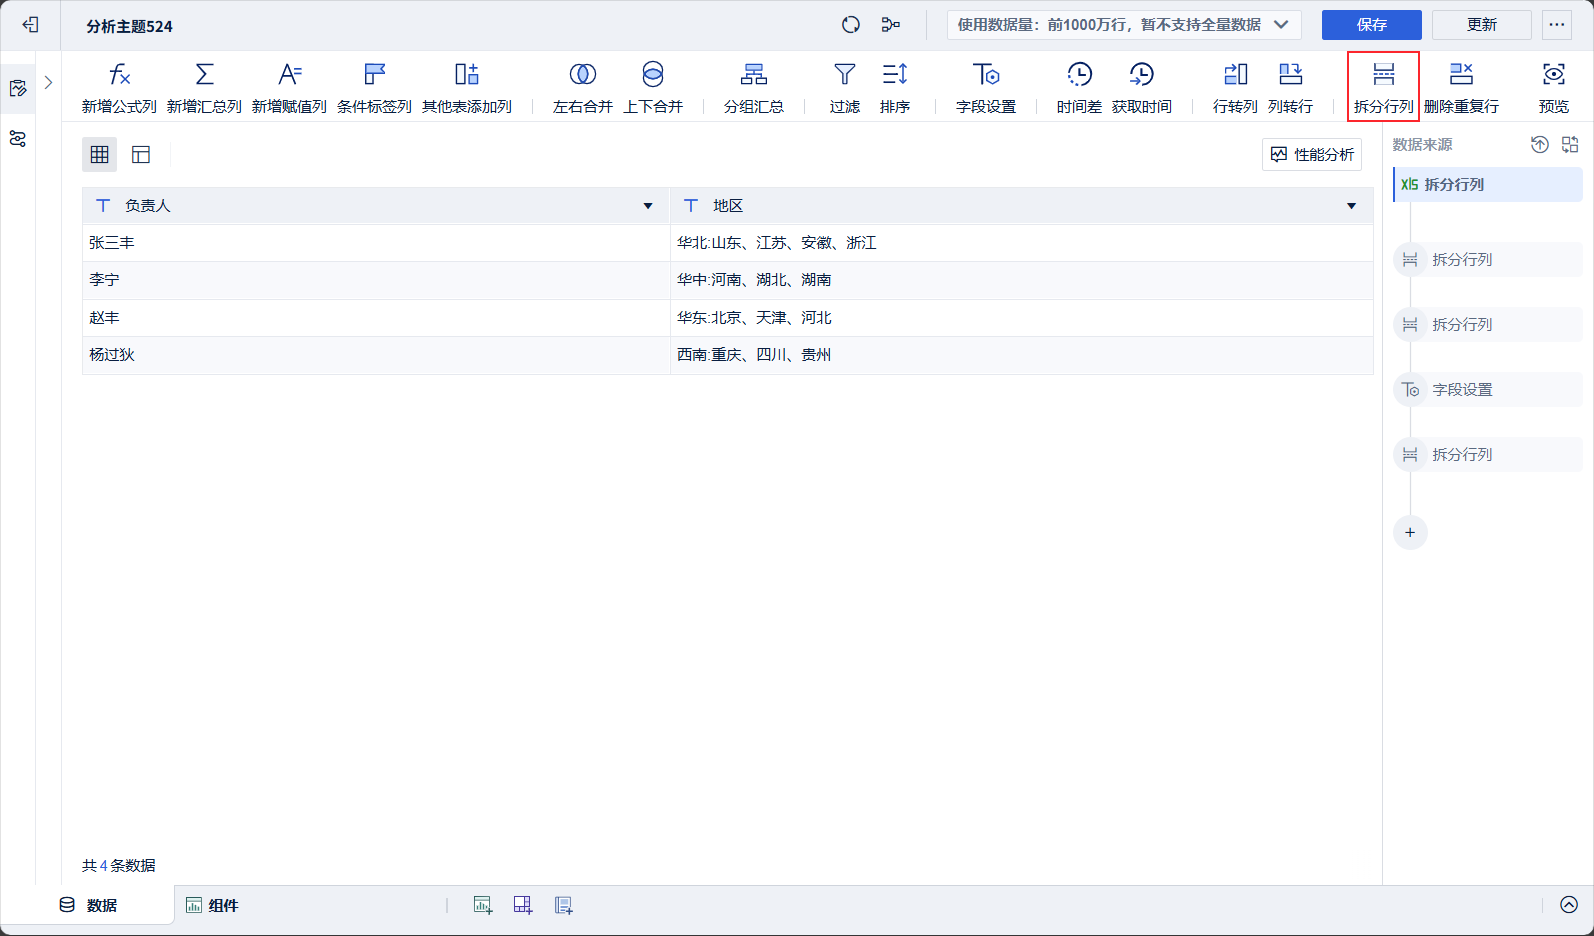The height and width of the screenshot is (936, 1594).
Task: Open the 使用数据量 dropdown
Action: 1124,25
